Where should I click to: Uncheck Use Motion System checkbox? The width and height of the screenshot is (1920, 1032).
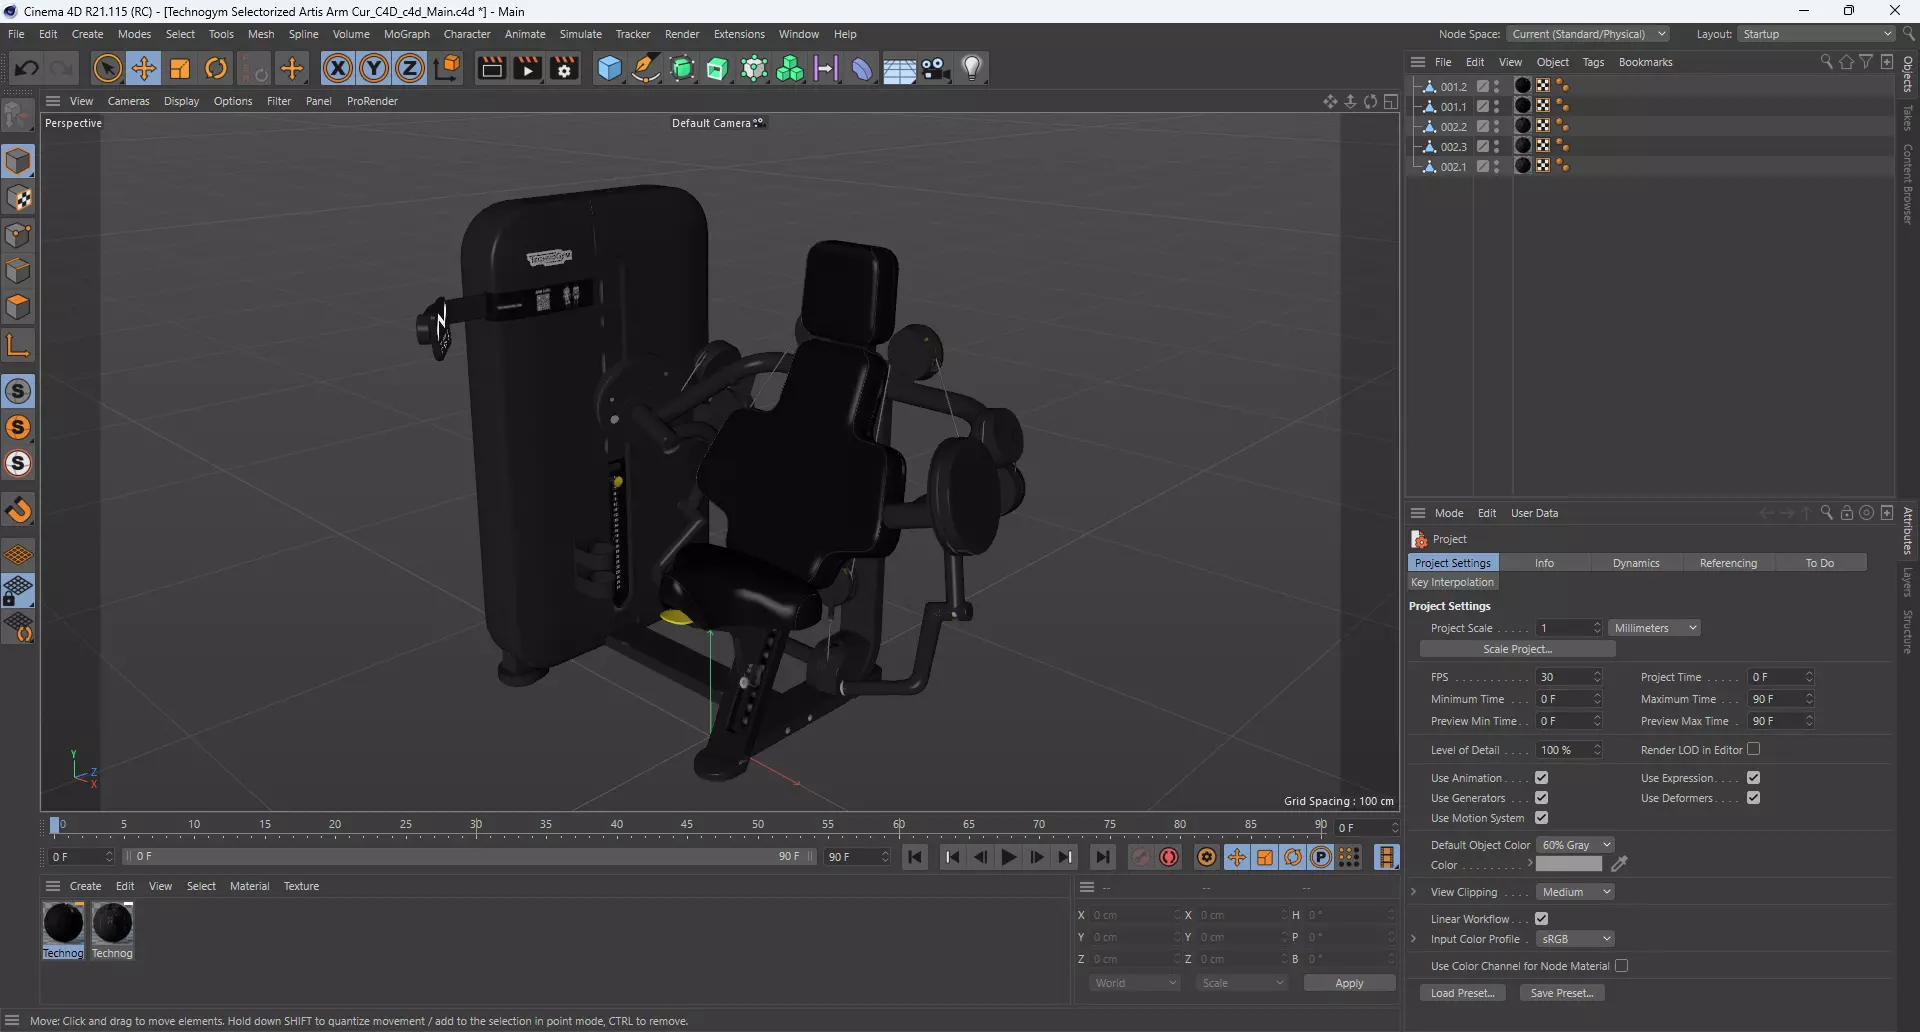click(1541, 818)
